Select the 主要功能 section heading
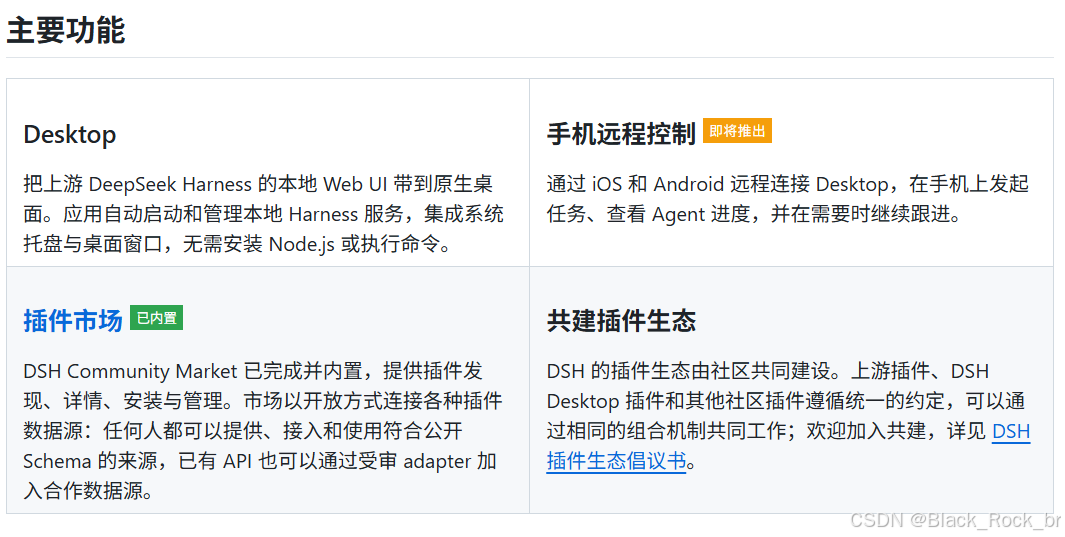 66,31
